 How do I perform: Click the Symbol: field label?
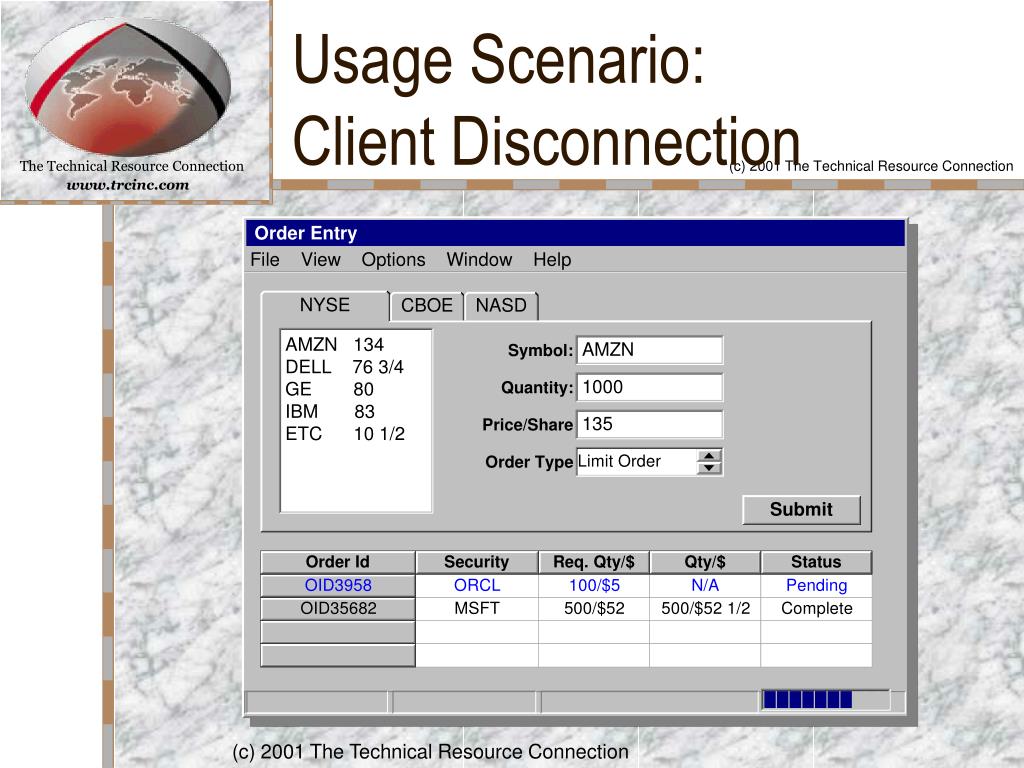(540, 351)
